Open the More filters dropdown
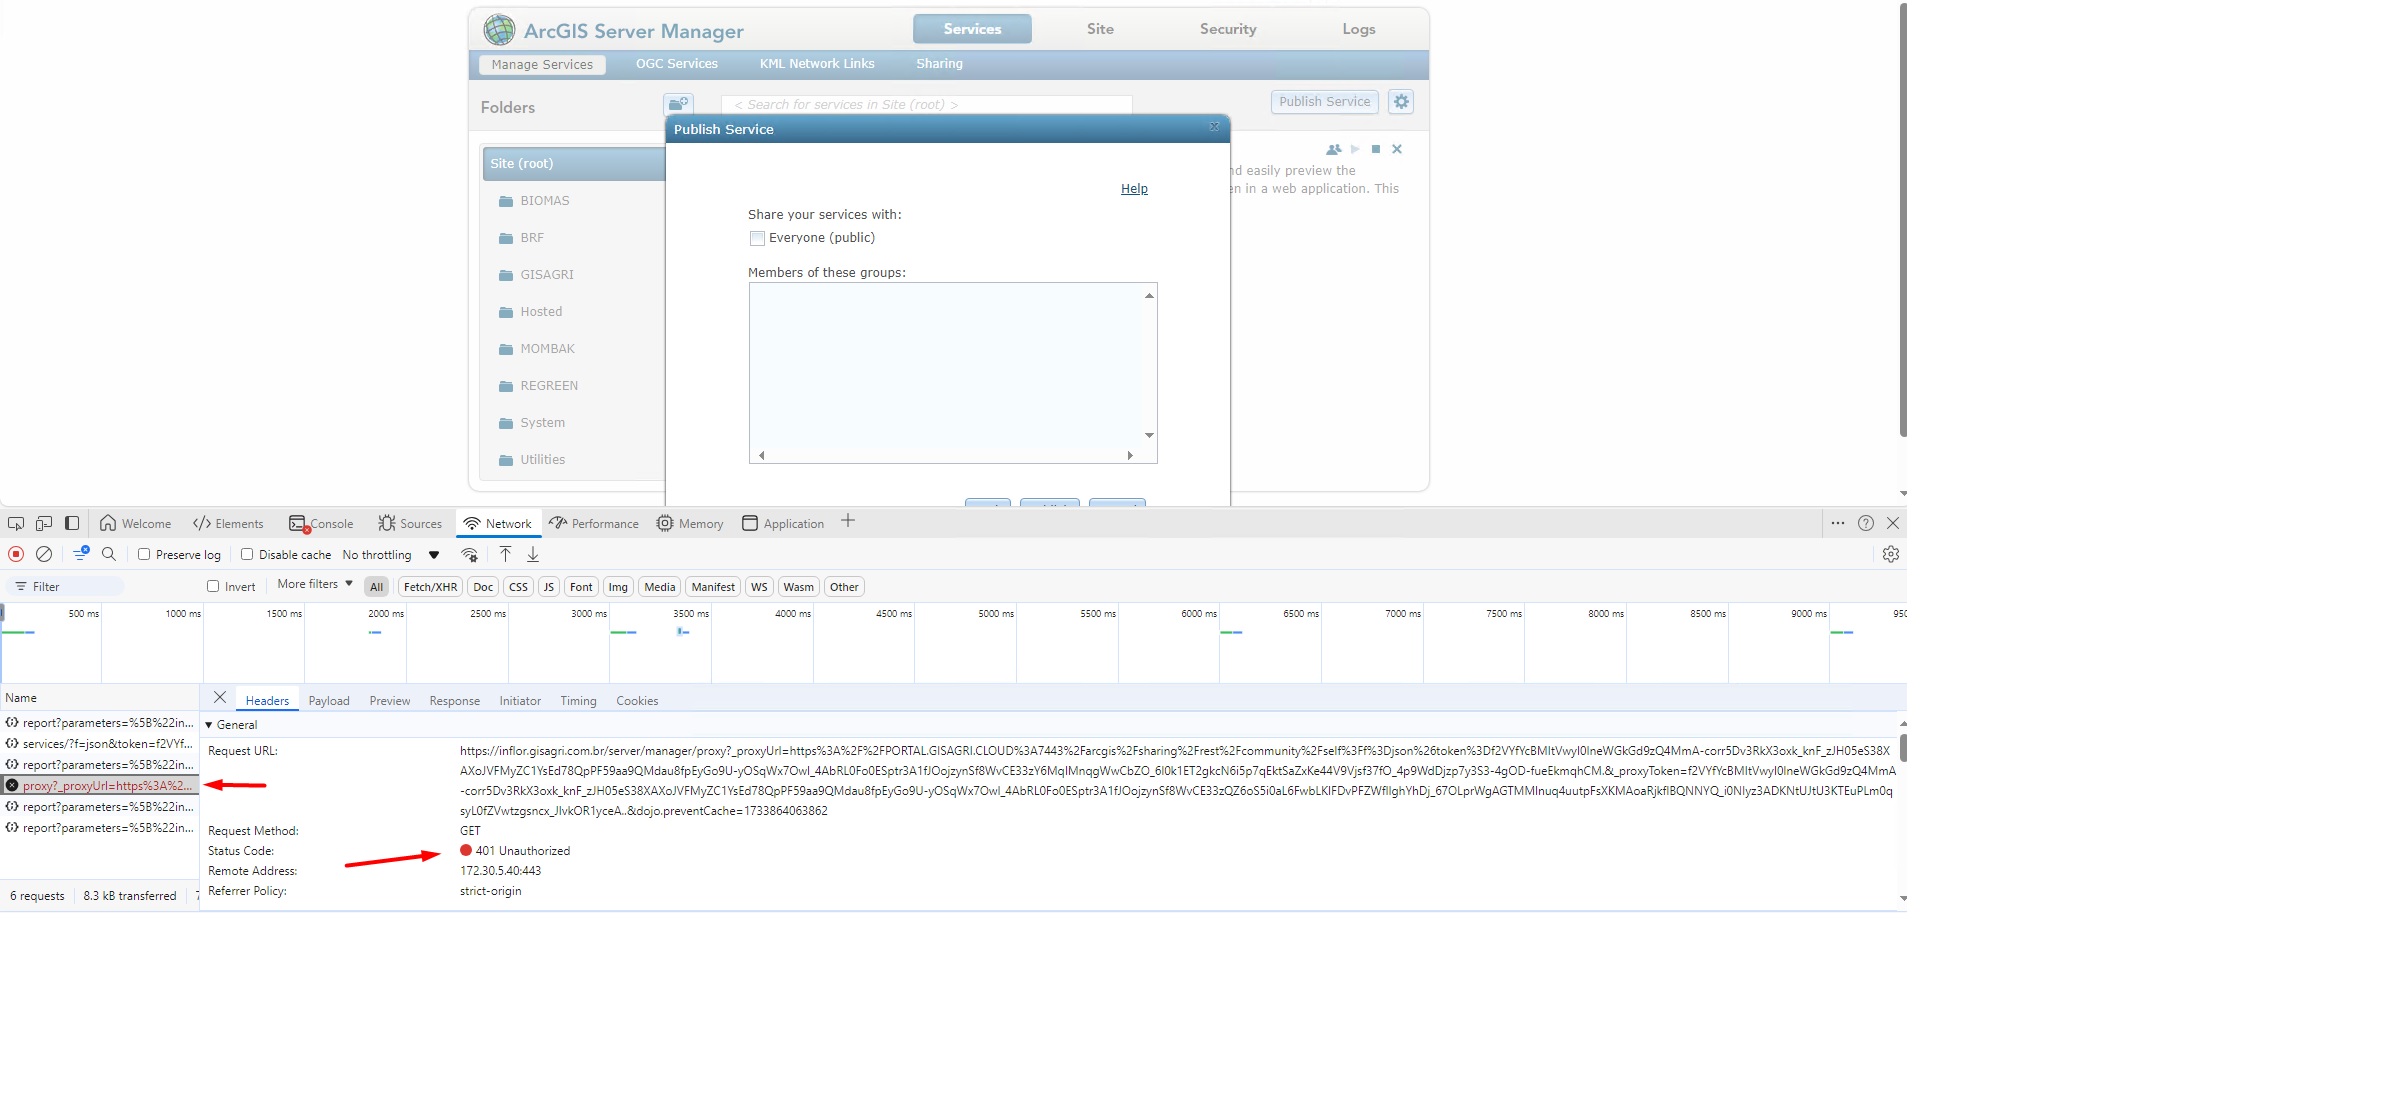Viewport: 2393px width, 1093px height. coord(315,584)
